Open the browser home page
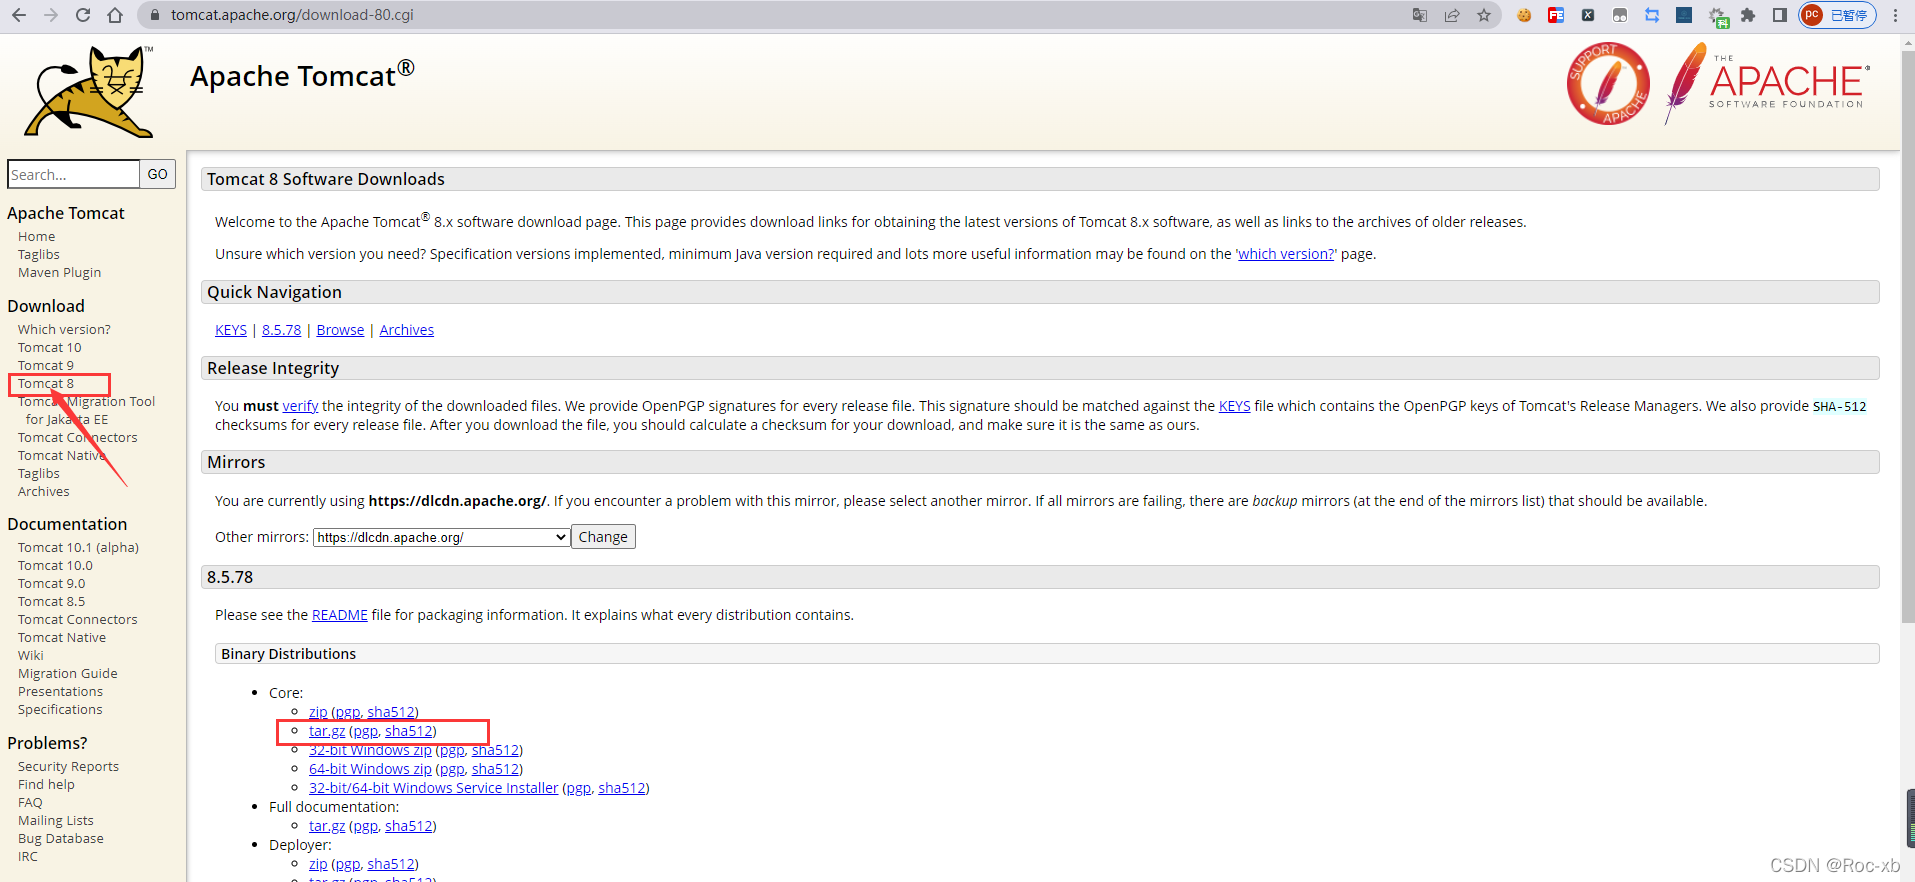This screenshot has width=1915, height=882. point(115,15)
